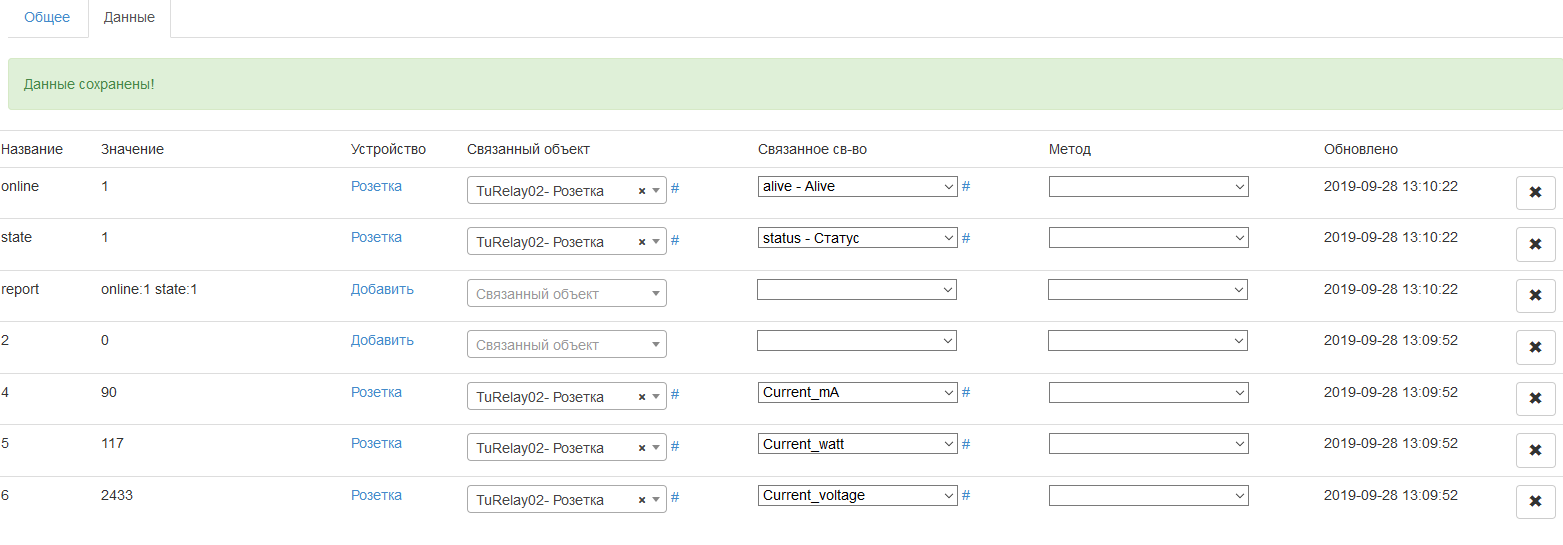Click # link next to Current_voltage property
The image size is (1563, 545).
966,495
